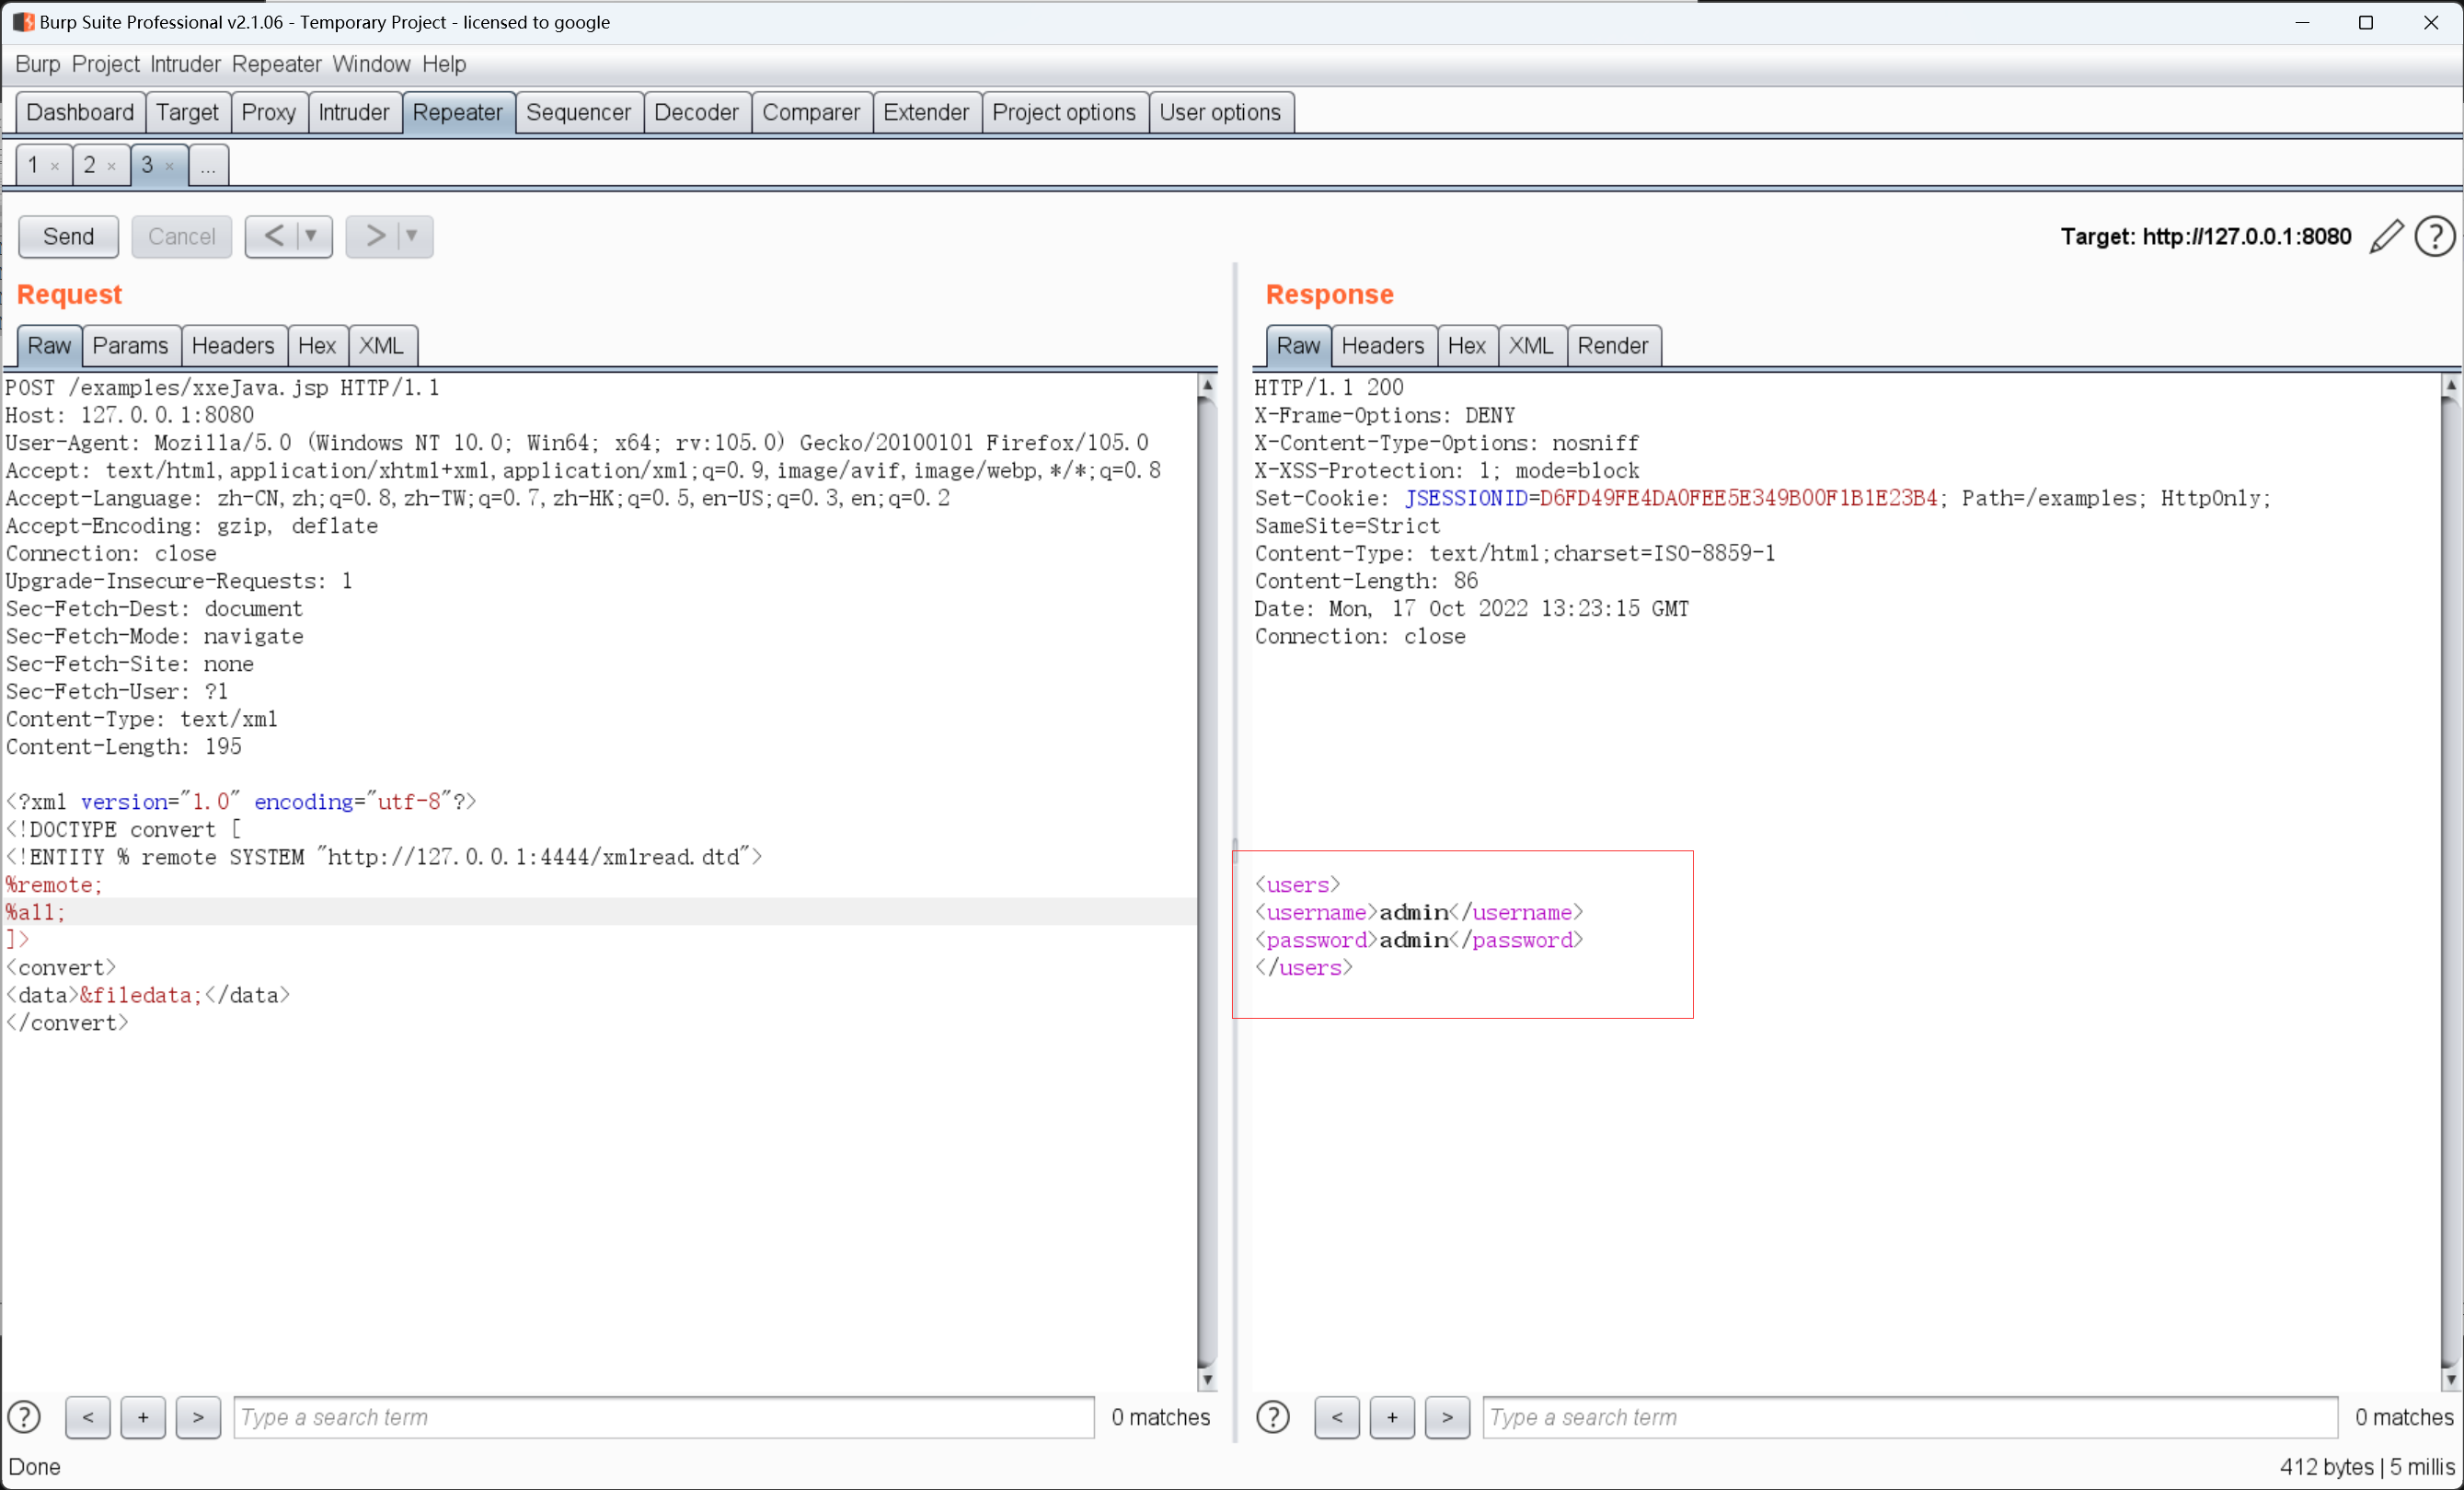Switch response view to Hex tab
Screen dimensions: 2464x1490
point(1467,346)
